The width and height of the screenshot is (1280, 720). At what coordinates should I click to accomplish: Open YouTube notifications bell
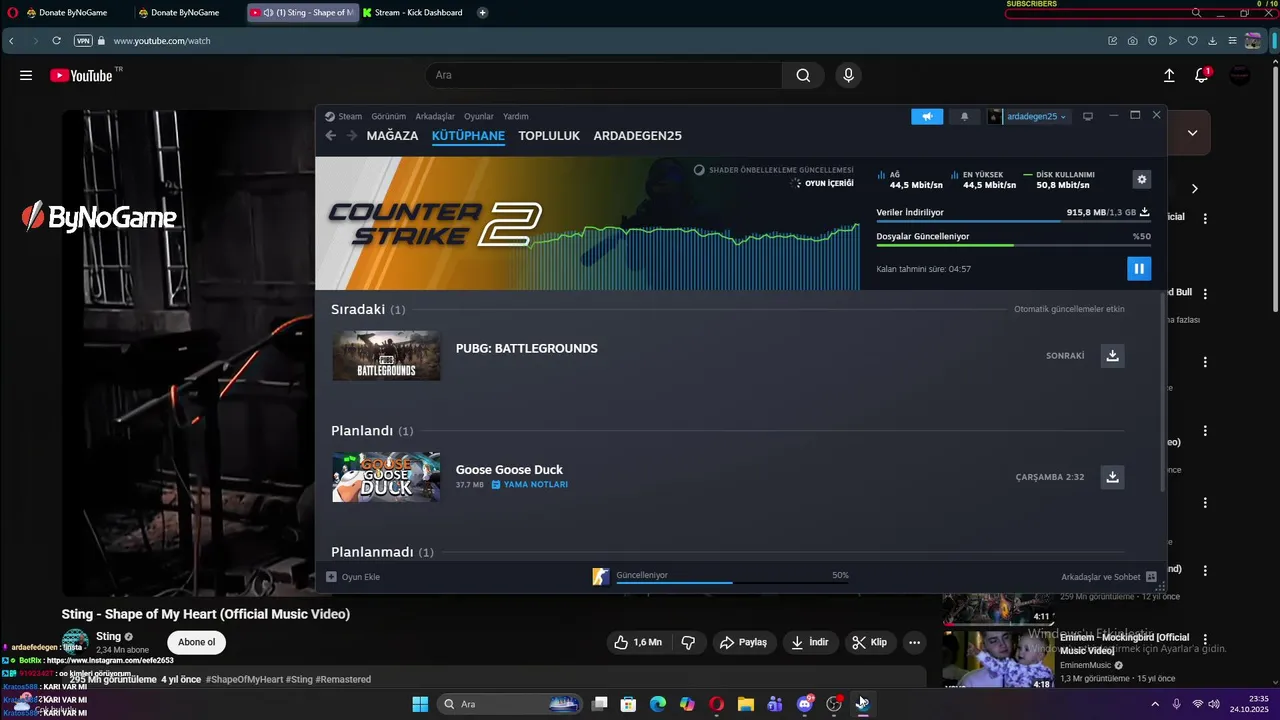click(x=1202, y=75)
